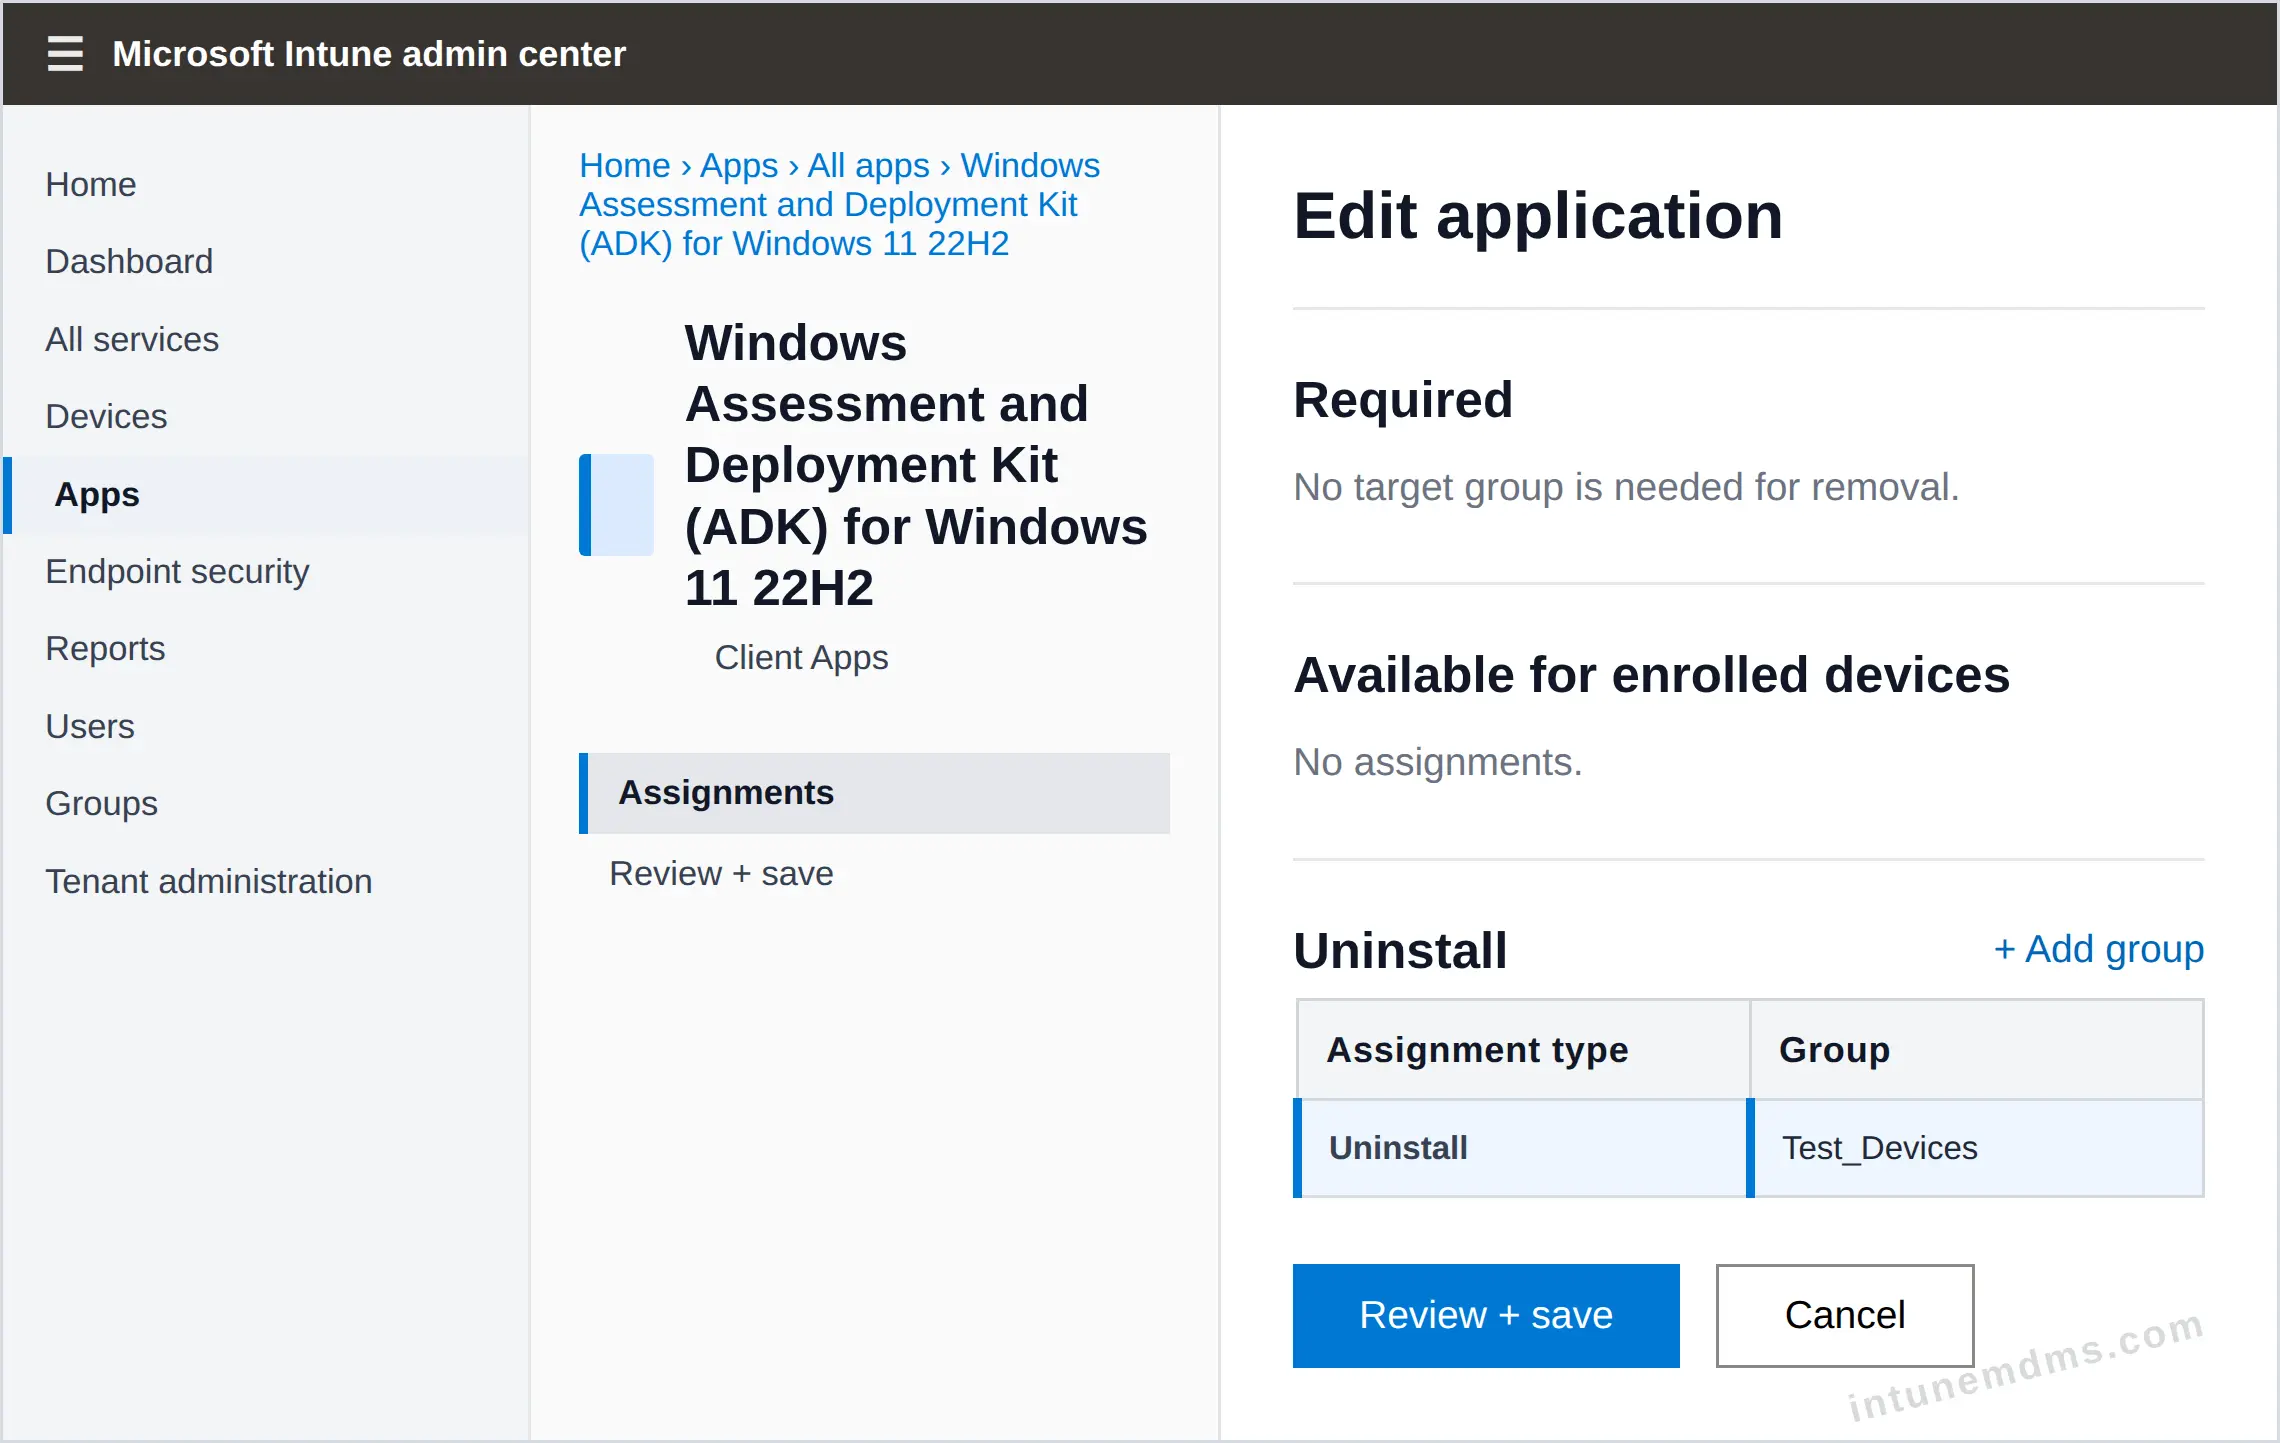
Task: Select the Uninstall assignment type cell
Action: [x=1521, y=1148]
